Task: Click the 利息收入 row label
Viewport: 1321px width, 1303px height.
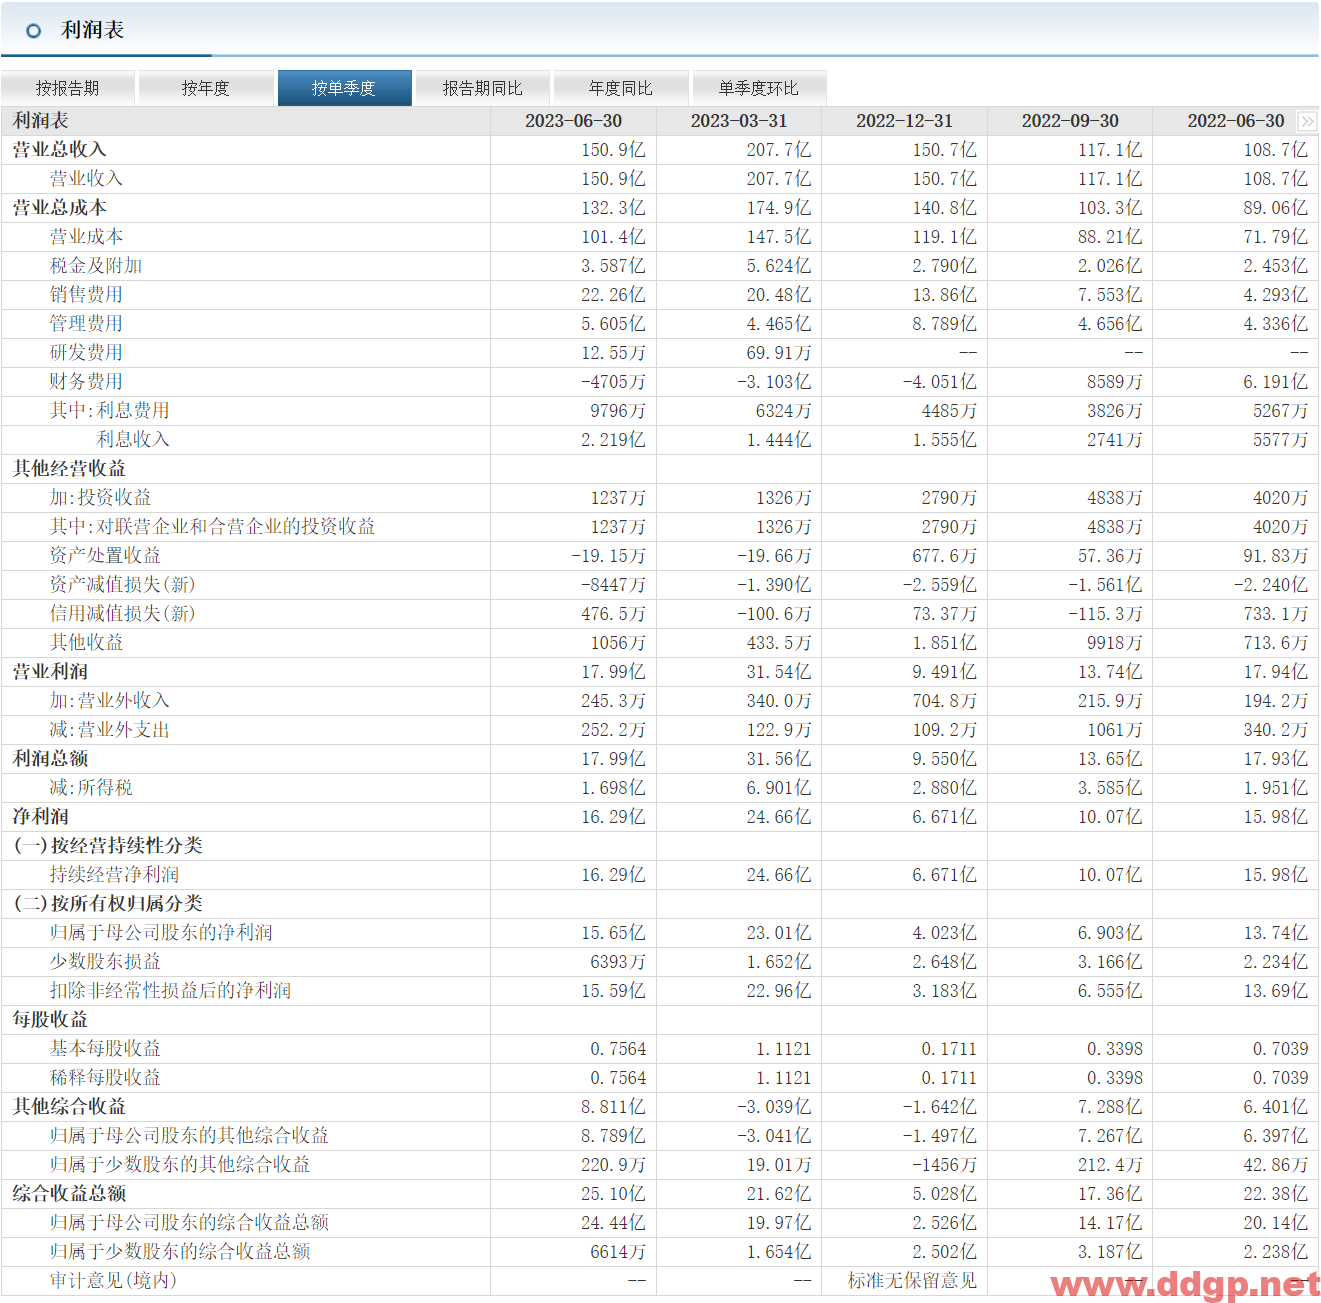Action: 133,440
